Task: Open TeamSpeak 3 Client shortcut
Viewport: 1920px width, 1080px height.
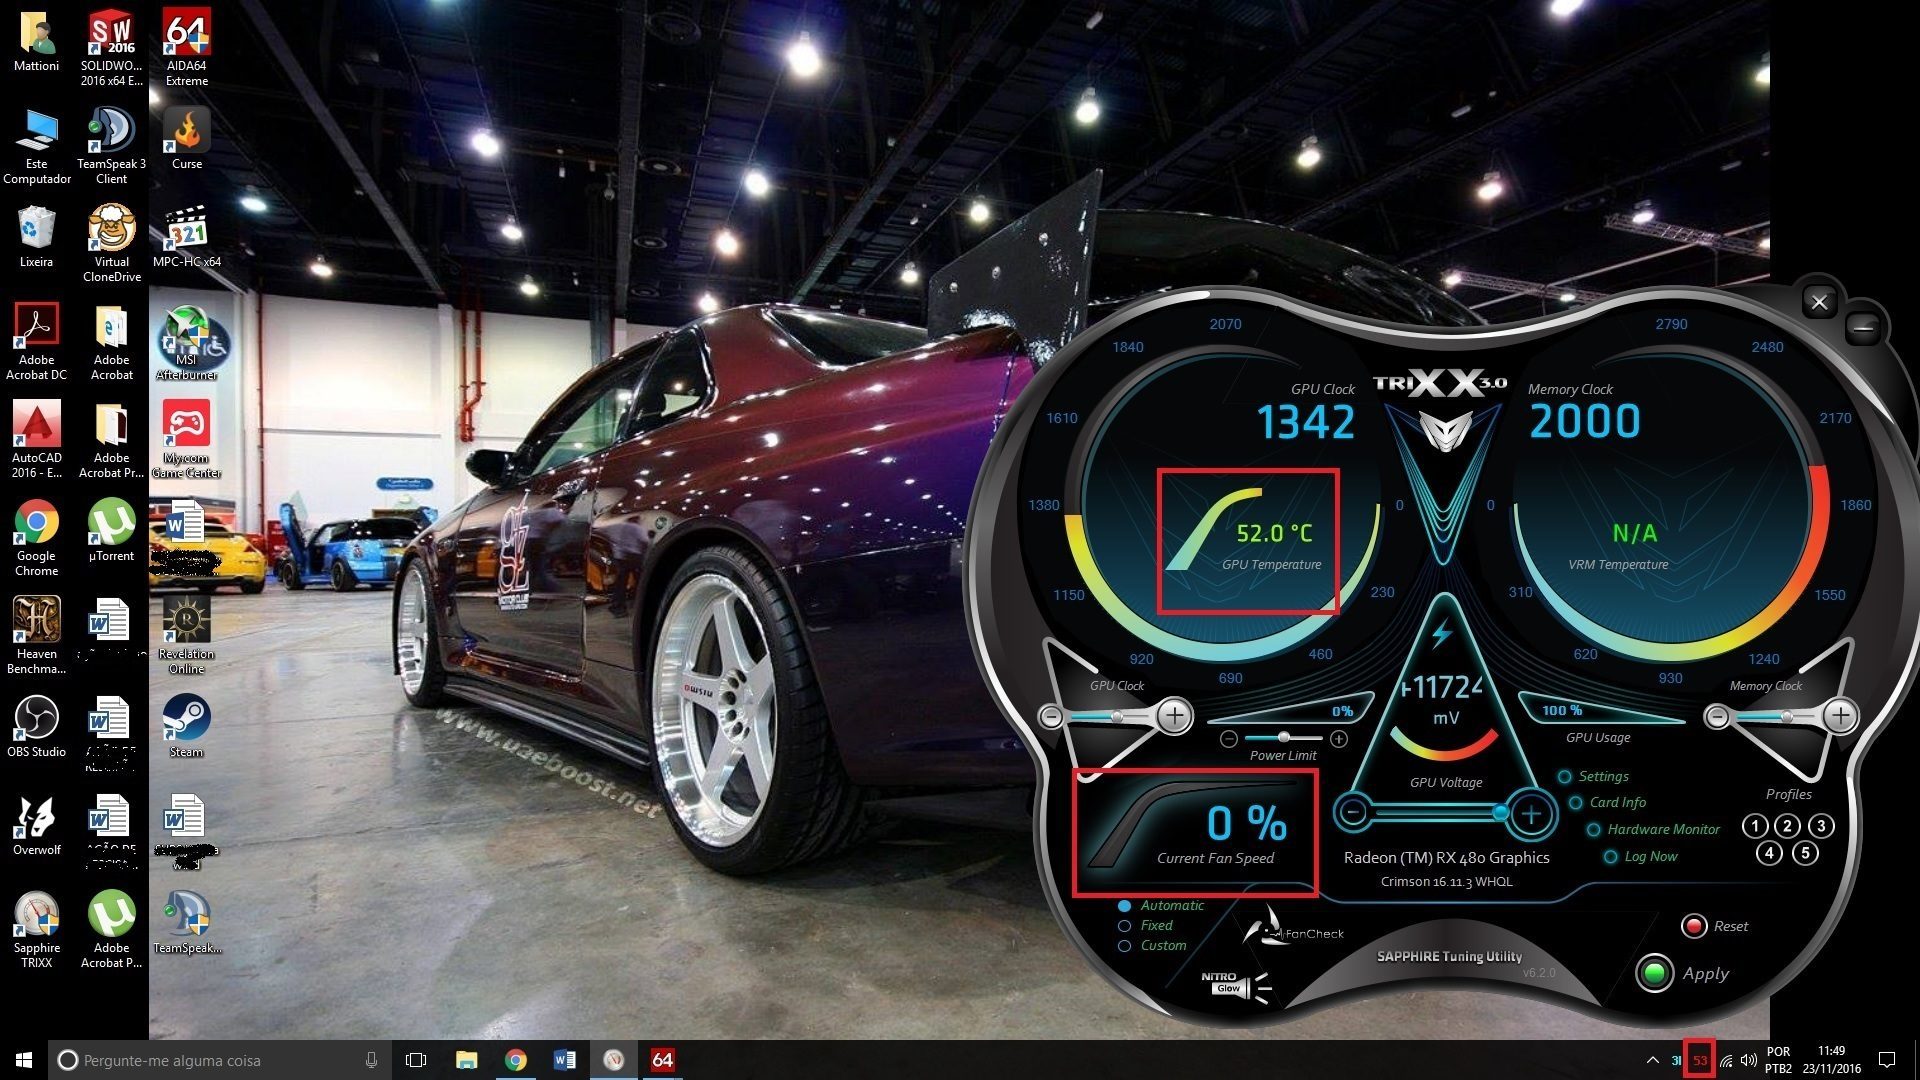Action: (111, 145)
